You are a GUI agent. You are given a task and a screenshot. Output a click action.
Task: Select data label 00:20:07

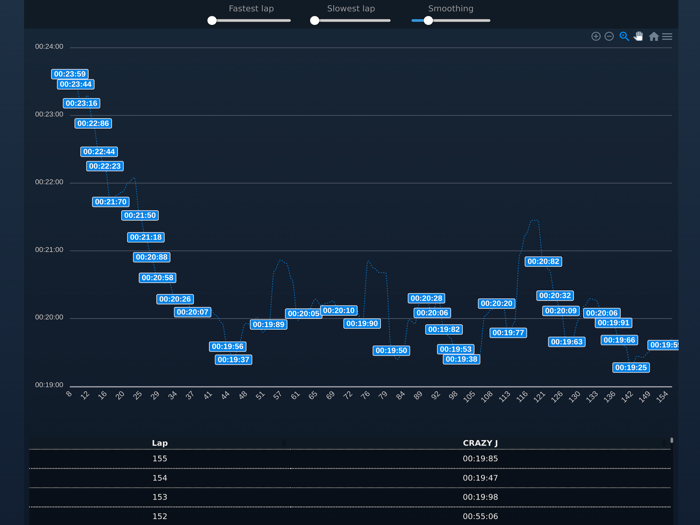[192, 312]
